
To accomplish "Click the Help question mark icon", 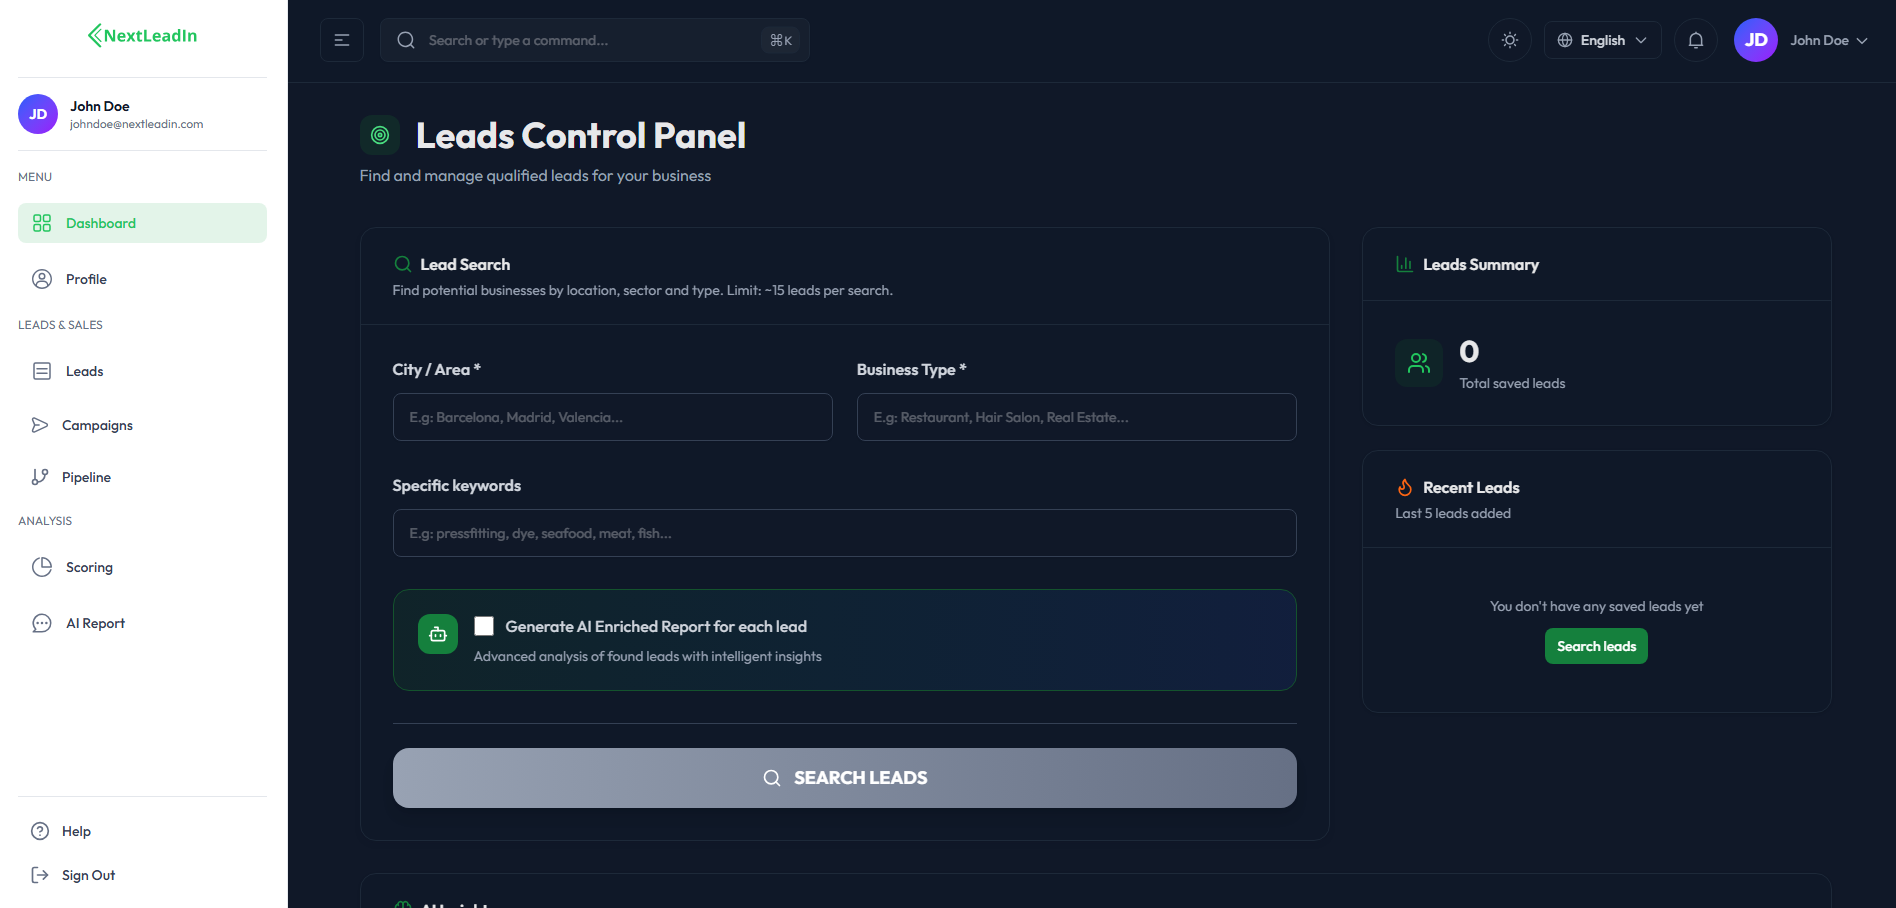I will [x=38, y=831].
